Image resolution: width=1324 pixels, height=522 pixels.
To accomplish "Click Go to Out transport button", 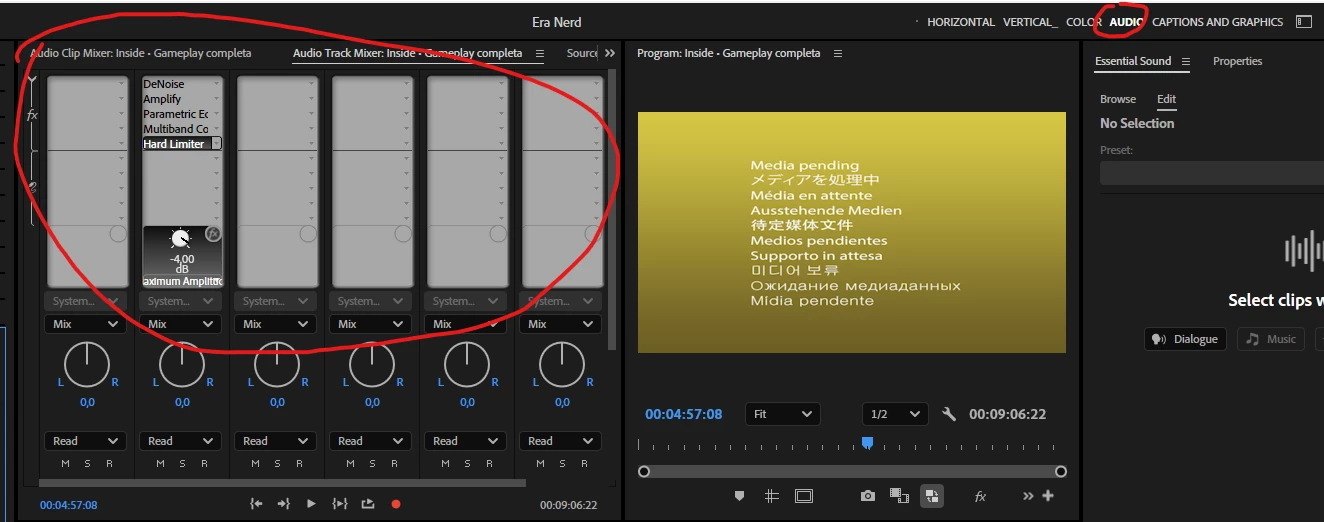I will [284, 504].
